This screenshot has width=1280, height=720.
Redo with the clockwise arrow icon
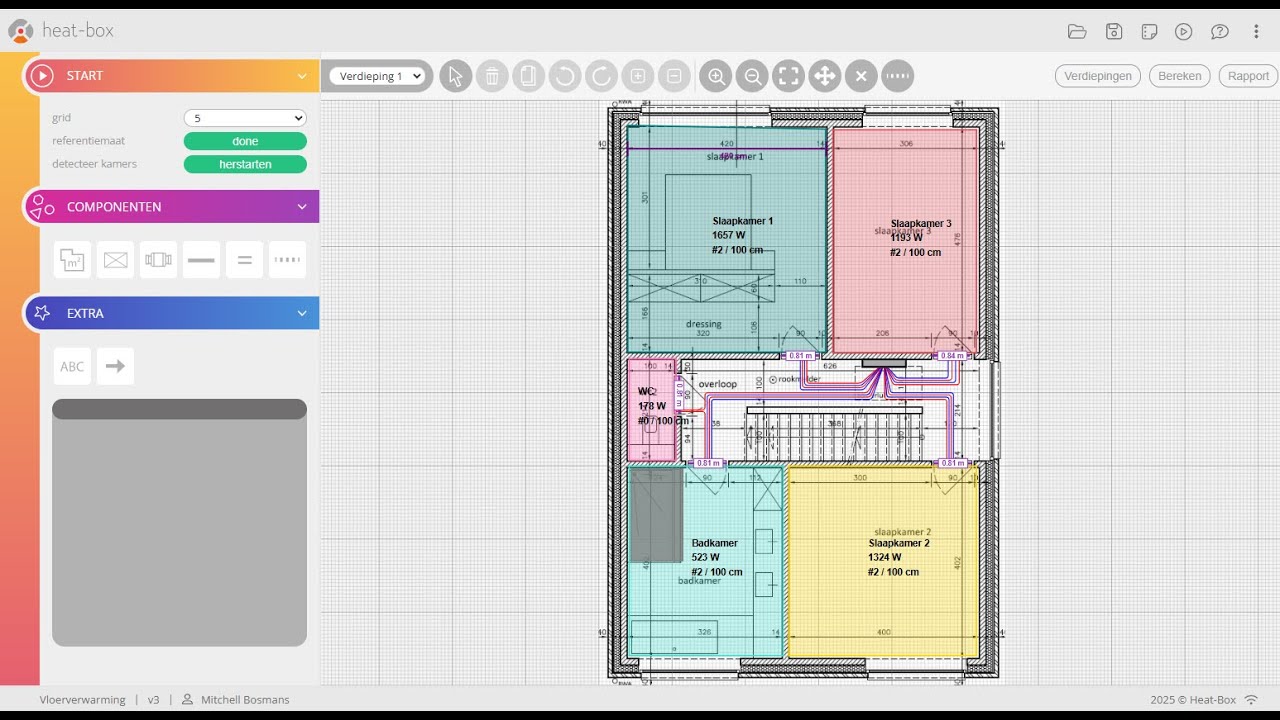point(602,76)
